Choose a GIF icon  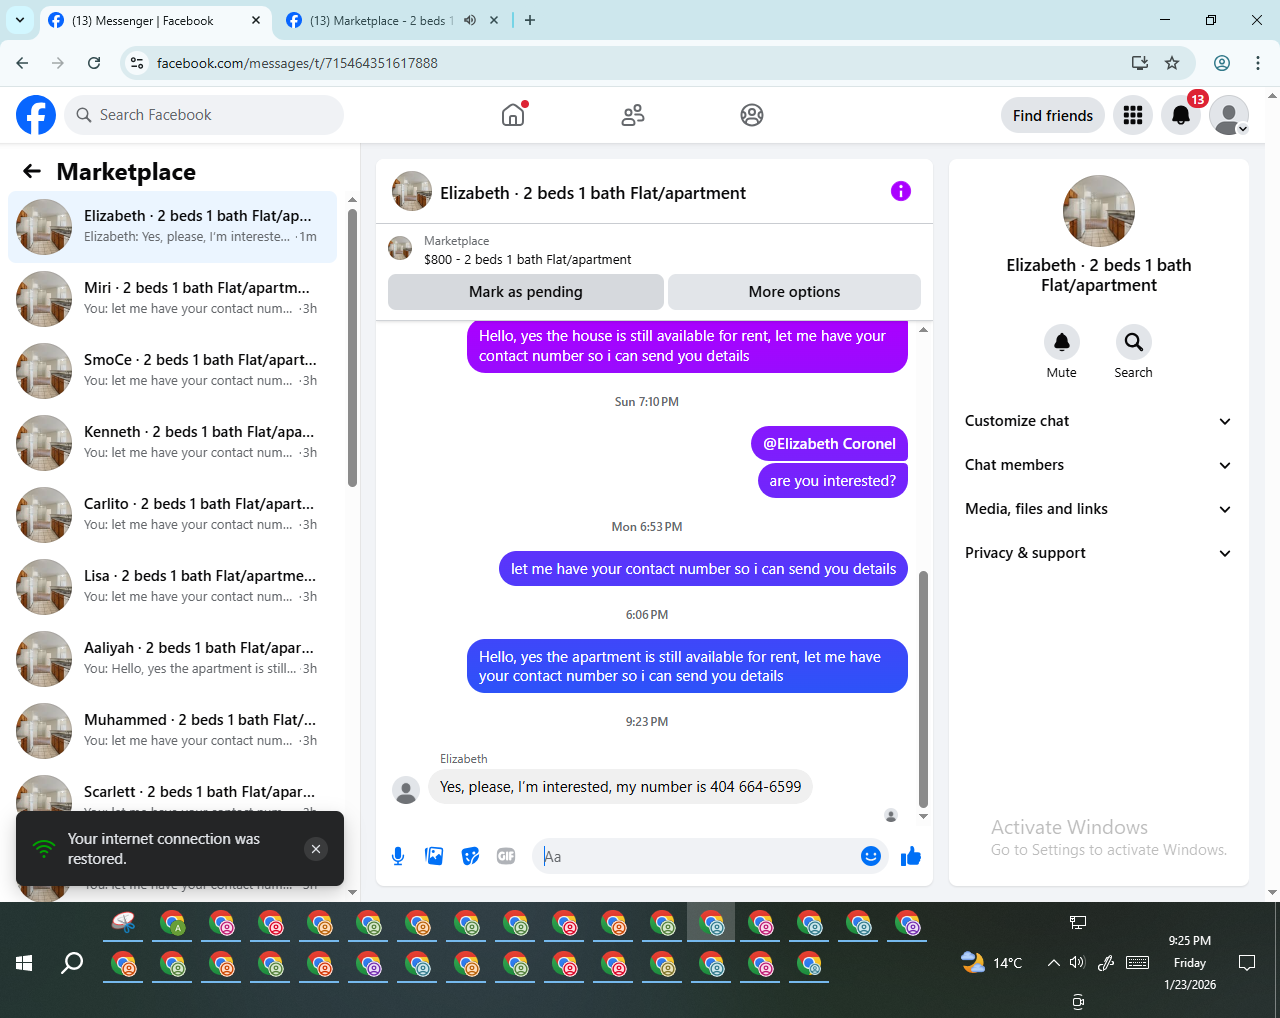pos(506,856)
